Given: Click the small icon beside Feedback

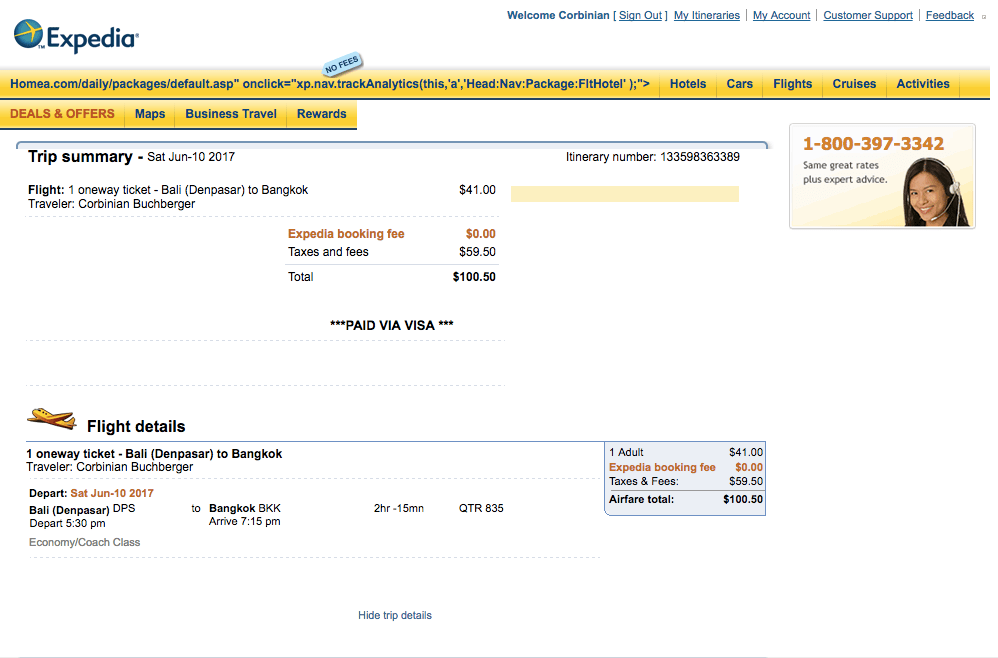Looking at the screenshot, I should click(983, 17).
